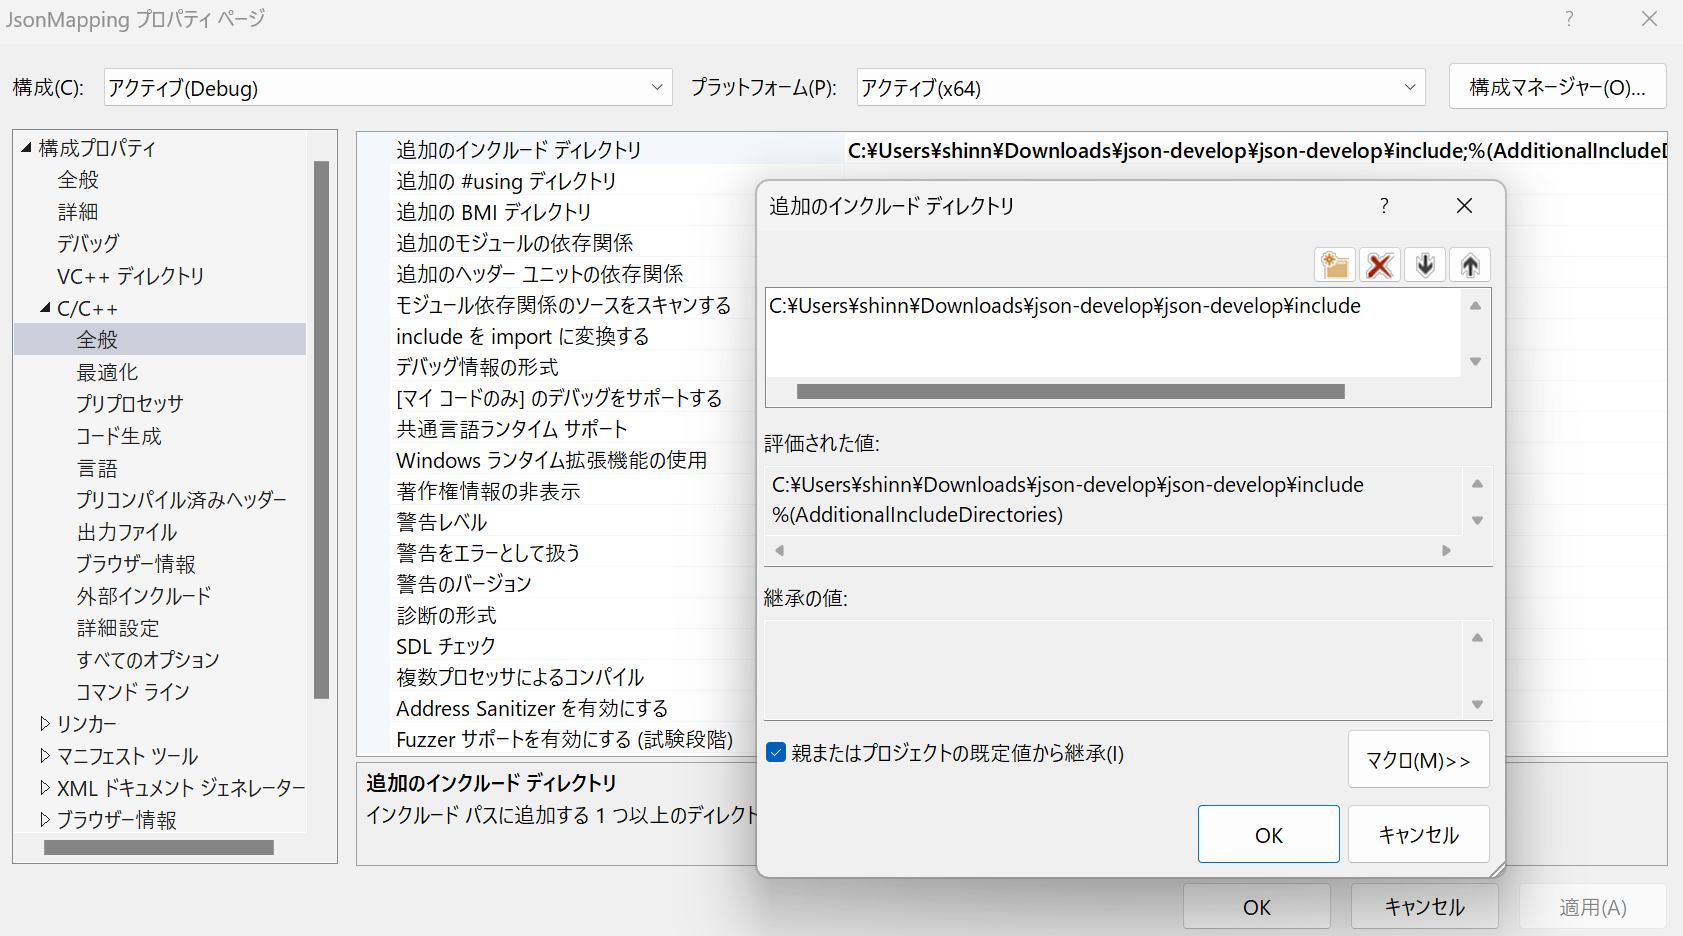Confirm the dialog with OK

point(1268,833)
